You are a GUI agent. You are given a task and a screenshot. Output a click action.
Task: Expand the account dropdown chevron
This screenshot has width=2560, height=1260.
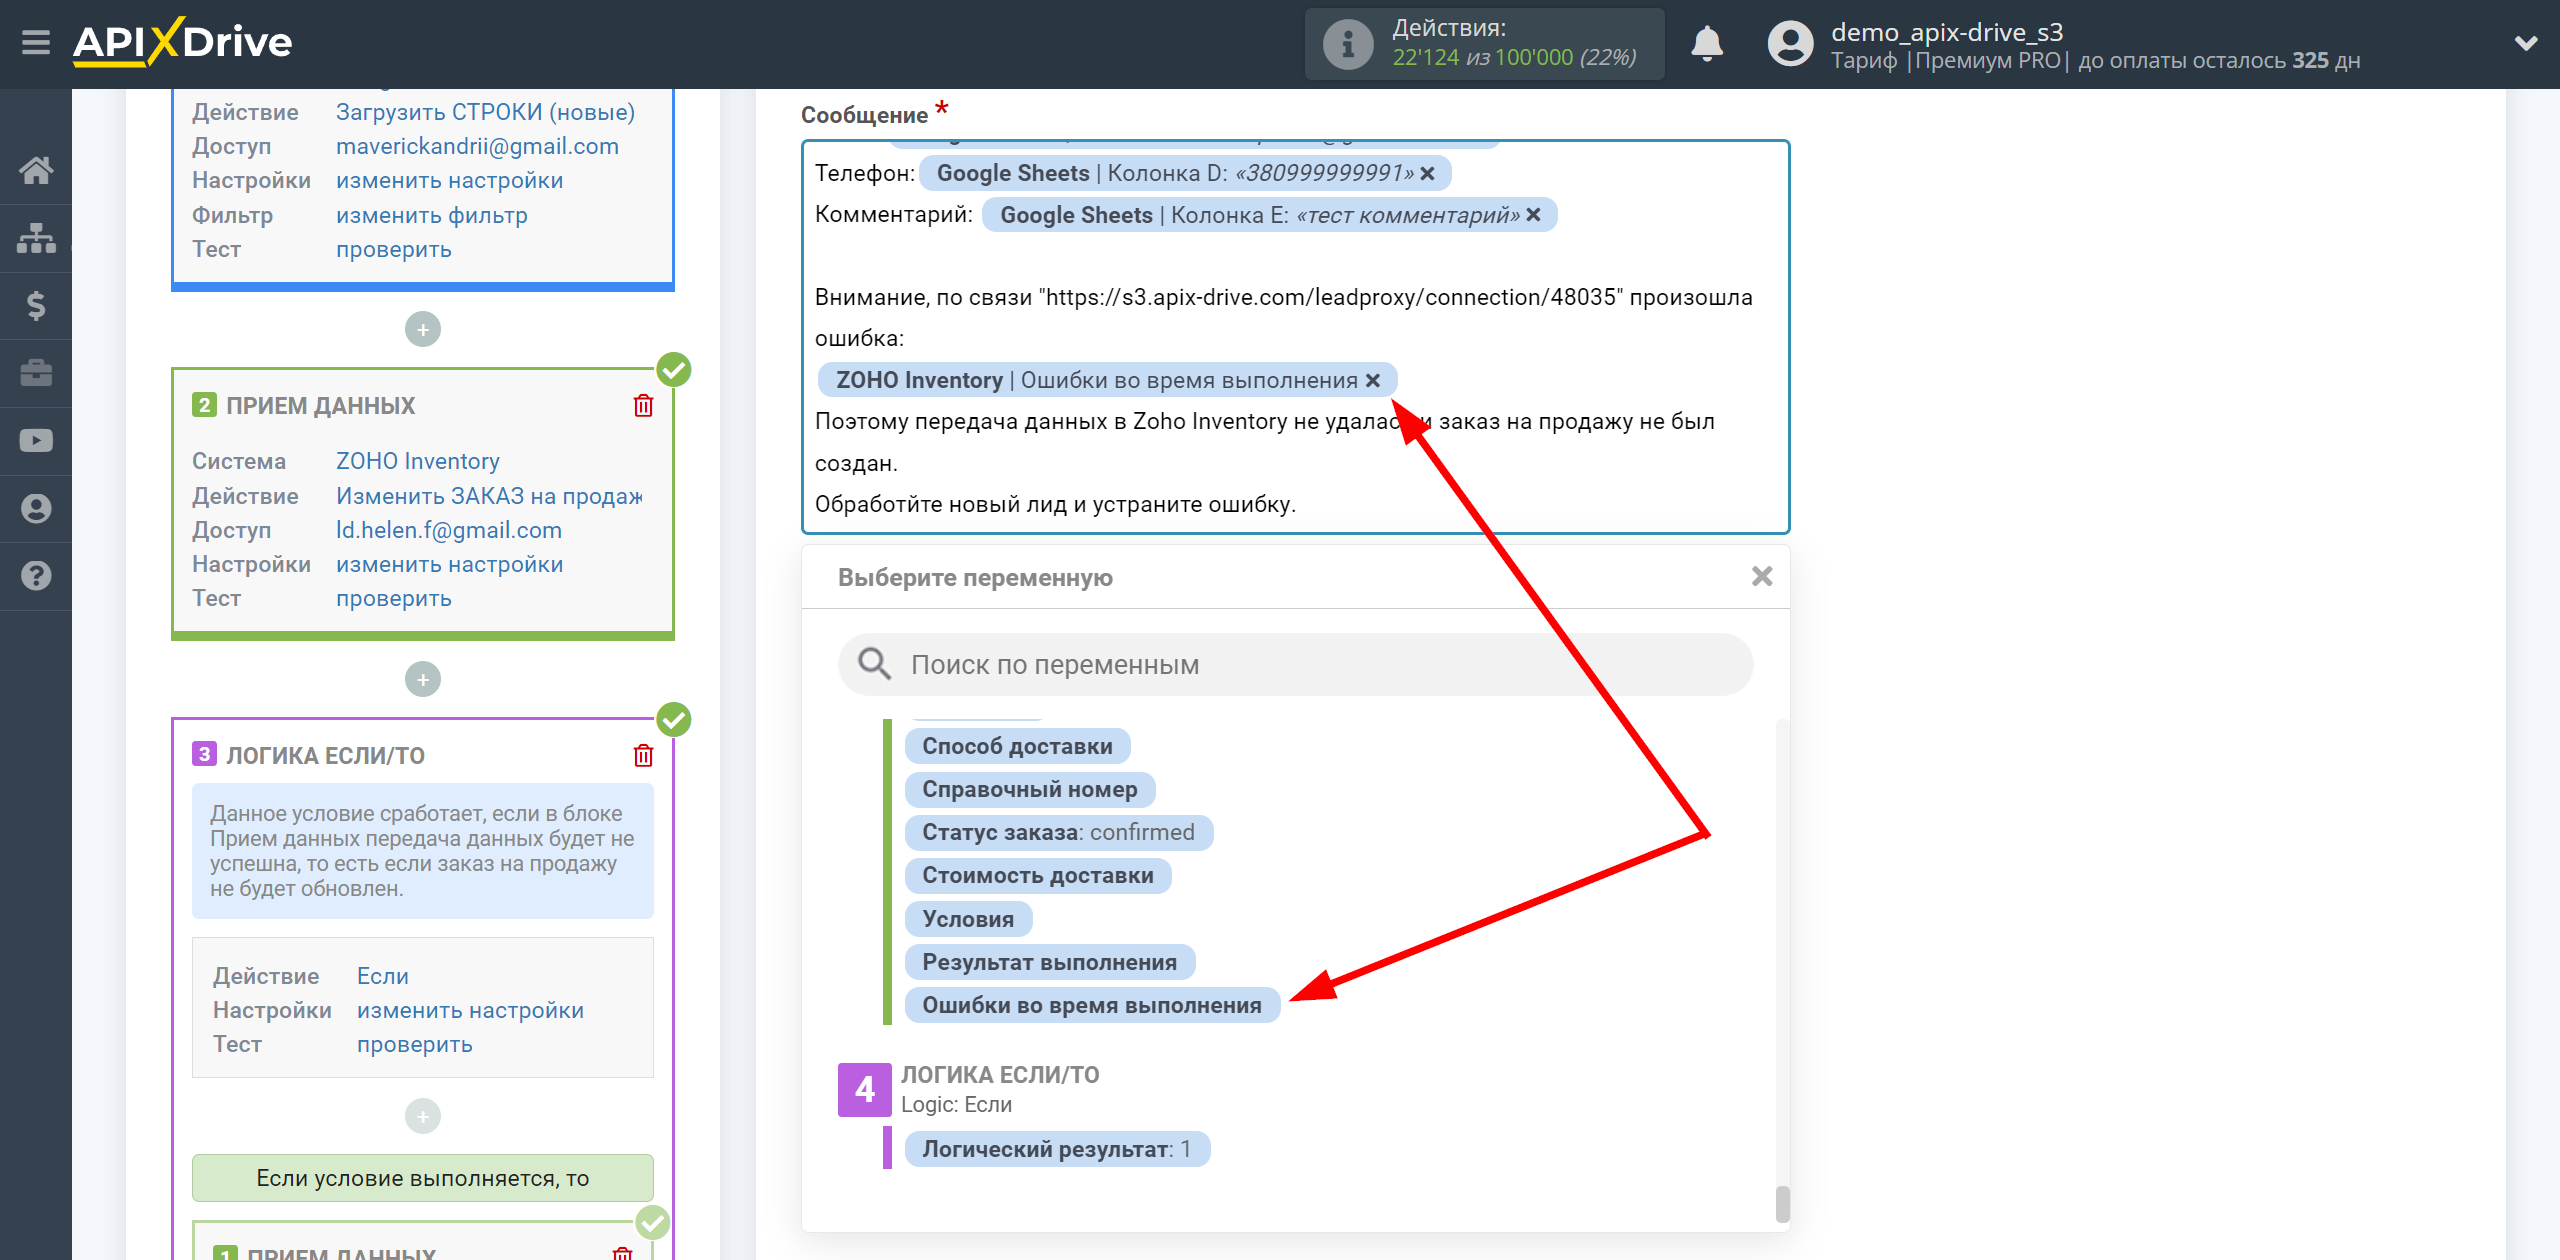click(2526, 43)
